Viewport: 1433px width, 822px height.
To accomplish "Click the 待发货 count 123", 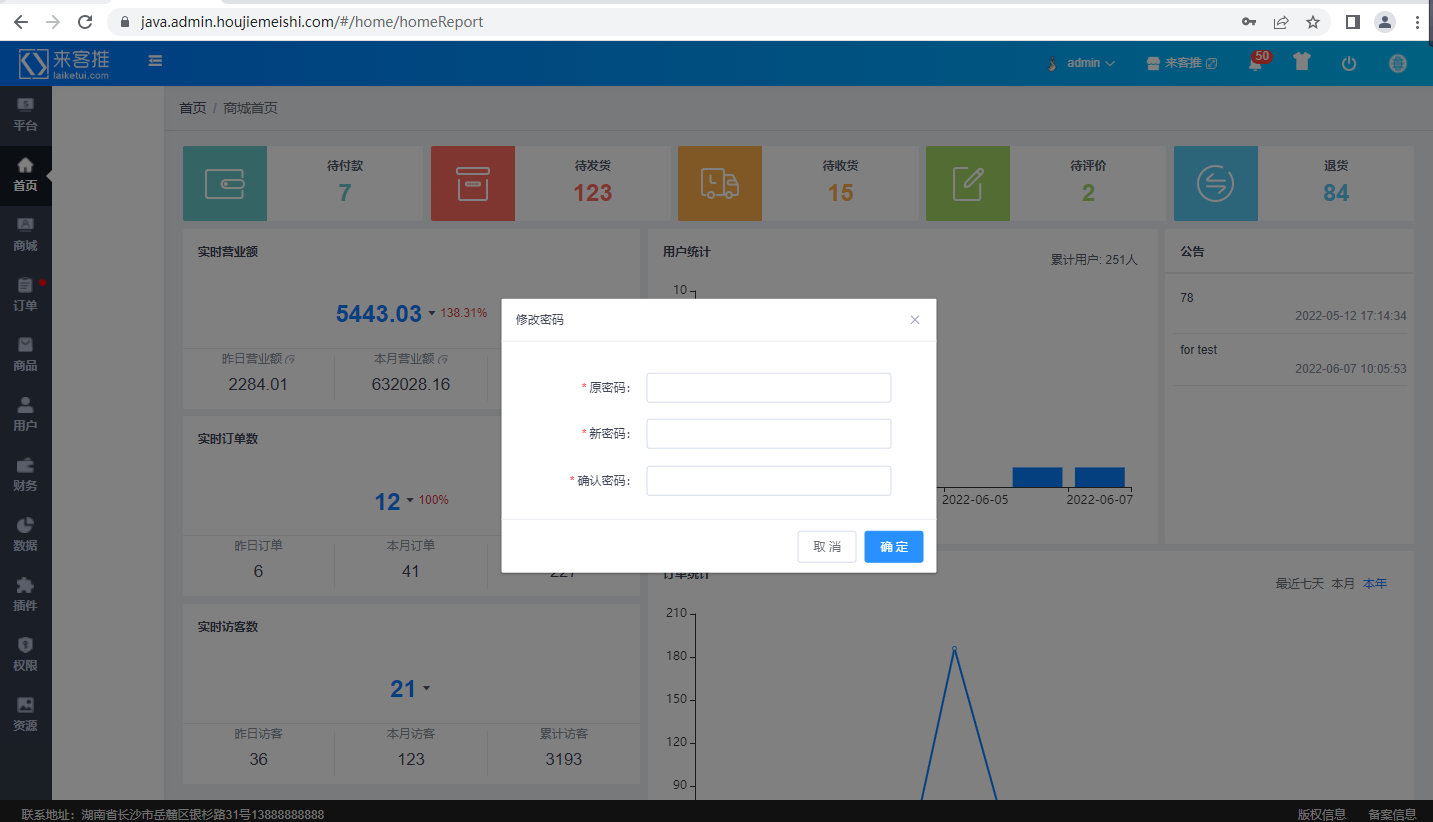I will (x=593, y=193).
